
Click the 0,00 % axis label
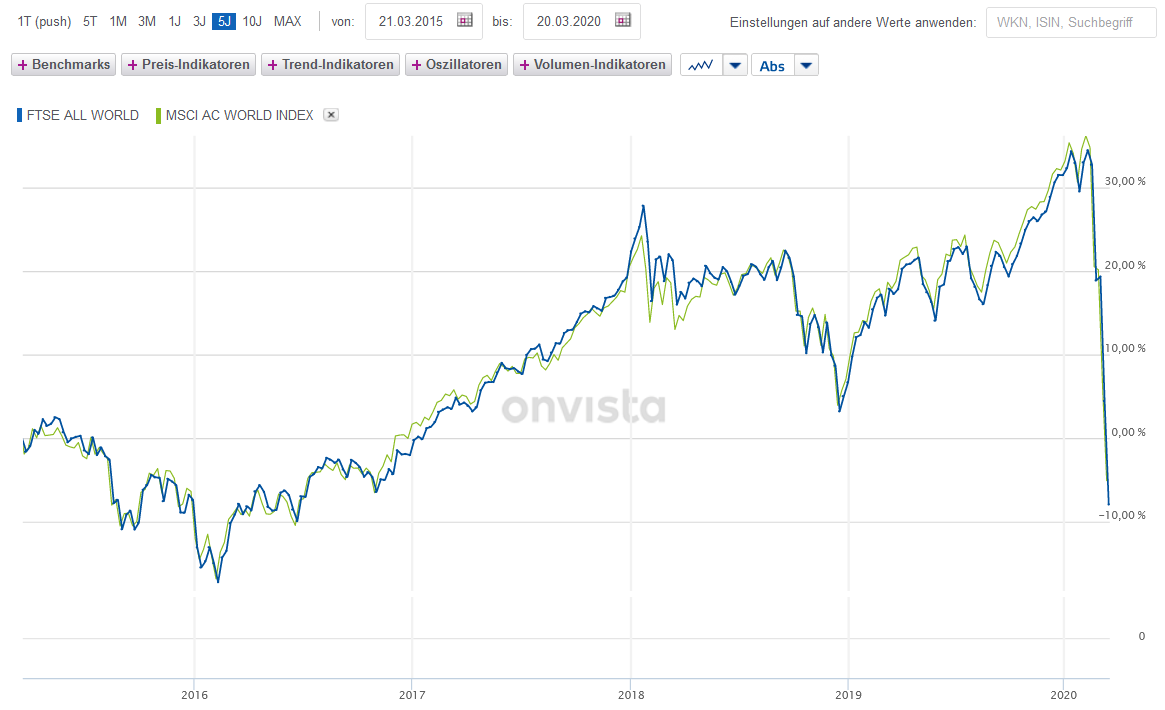(x=1128, y=432)
